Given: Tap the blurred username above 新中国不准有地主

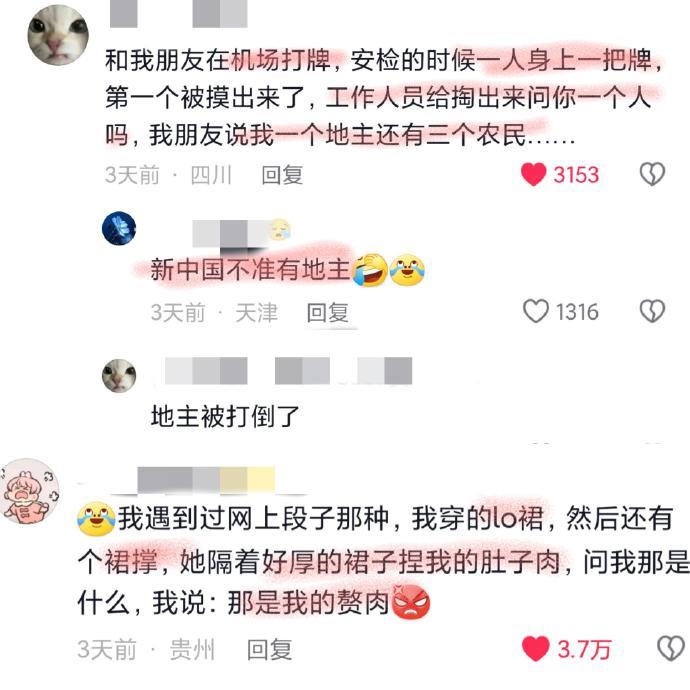Looking at the screenshot, I should 241,233.
